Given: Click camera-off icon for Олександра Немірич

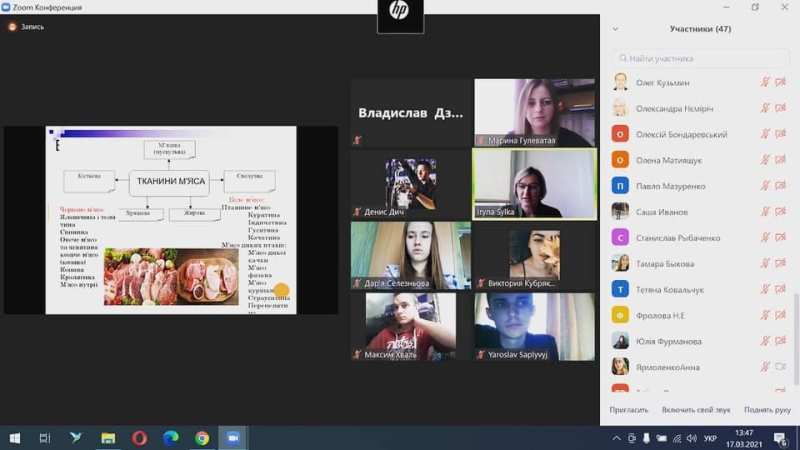Looking at the screenshot, I should point(780,108).
